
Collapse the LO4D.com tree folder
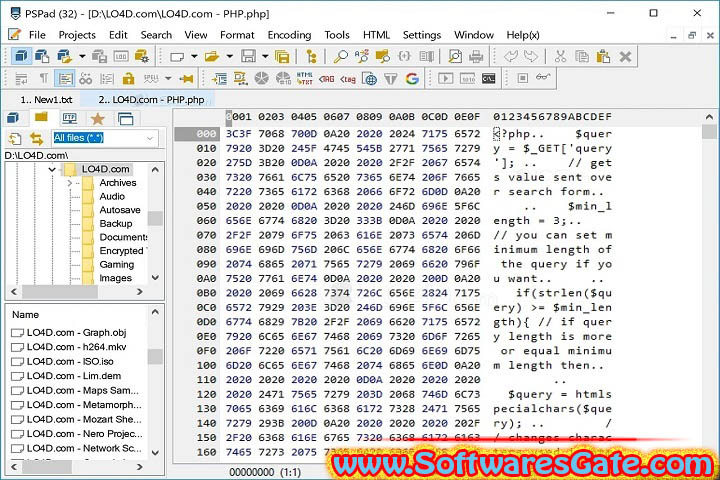52,169
